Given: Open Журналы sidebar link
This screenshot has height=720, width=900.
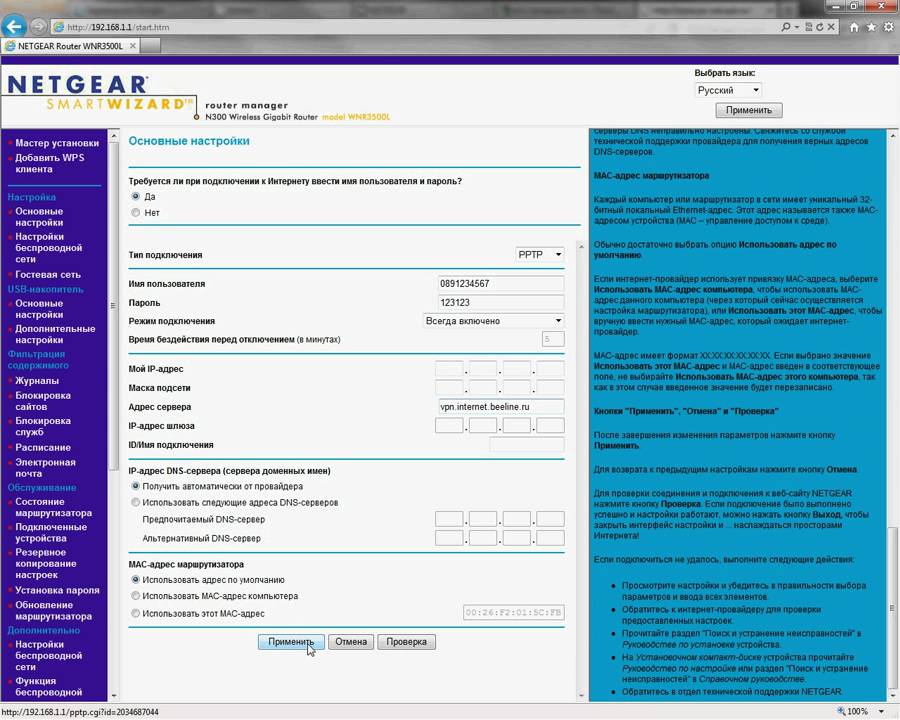Looking at the screenshot, I should click(37, 381).
